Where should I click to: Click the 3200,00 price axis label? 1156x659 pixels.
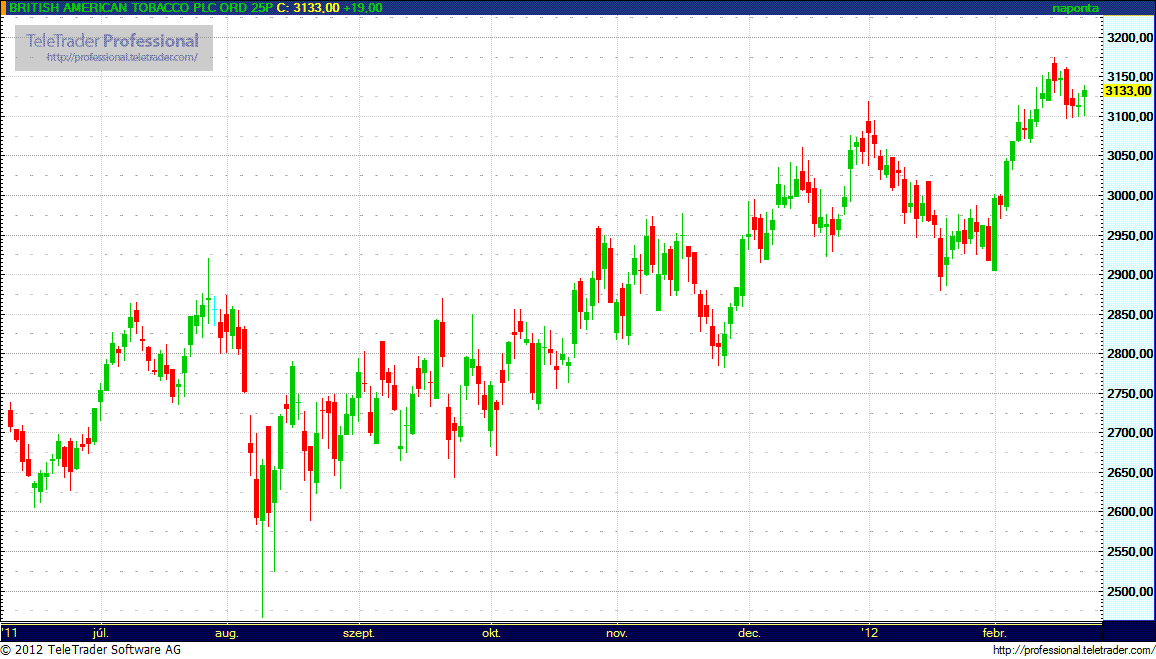1129,37
